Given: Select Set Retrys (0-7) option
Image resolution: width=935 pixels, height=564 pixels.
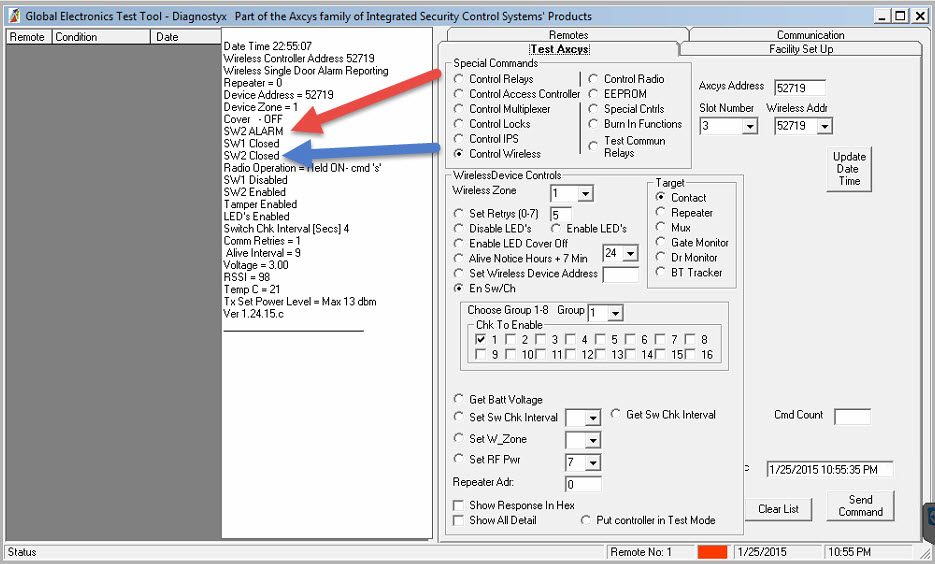Looking at the screenshot, I should coord(459,213).
